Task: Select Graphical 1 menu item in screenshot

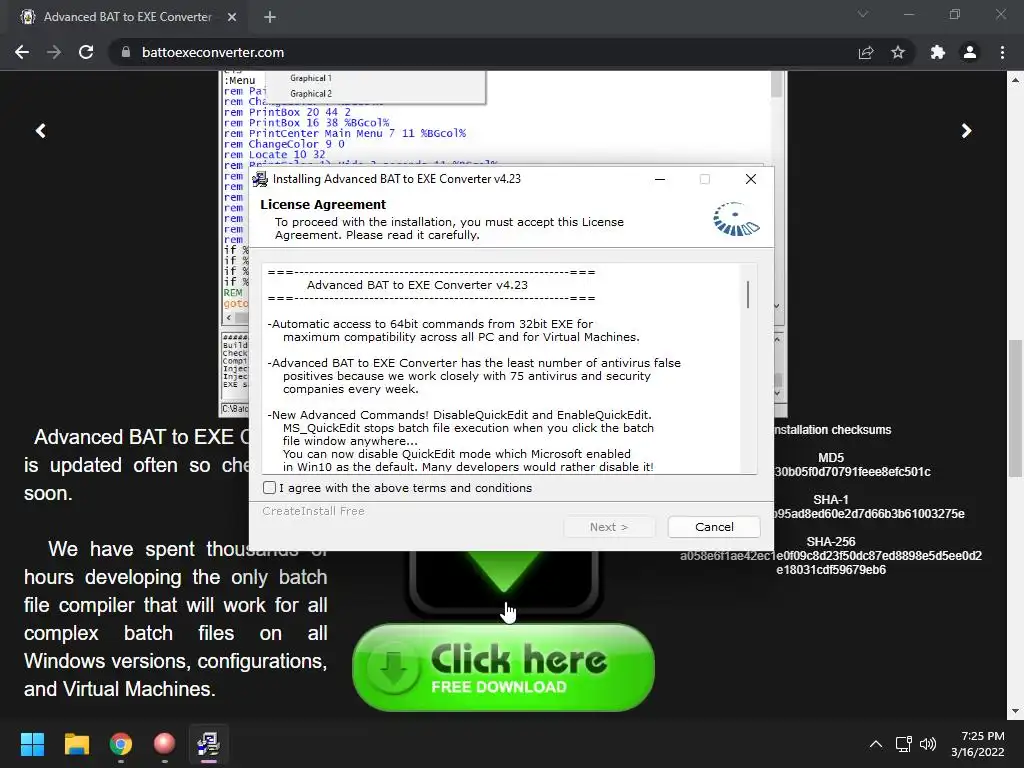Action: click(x=311, y=78)
